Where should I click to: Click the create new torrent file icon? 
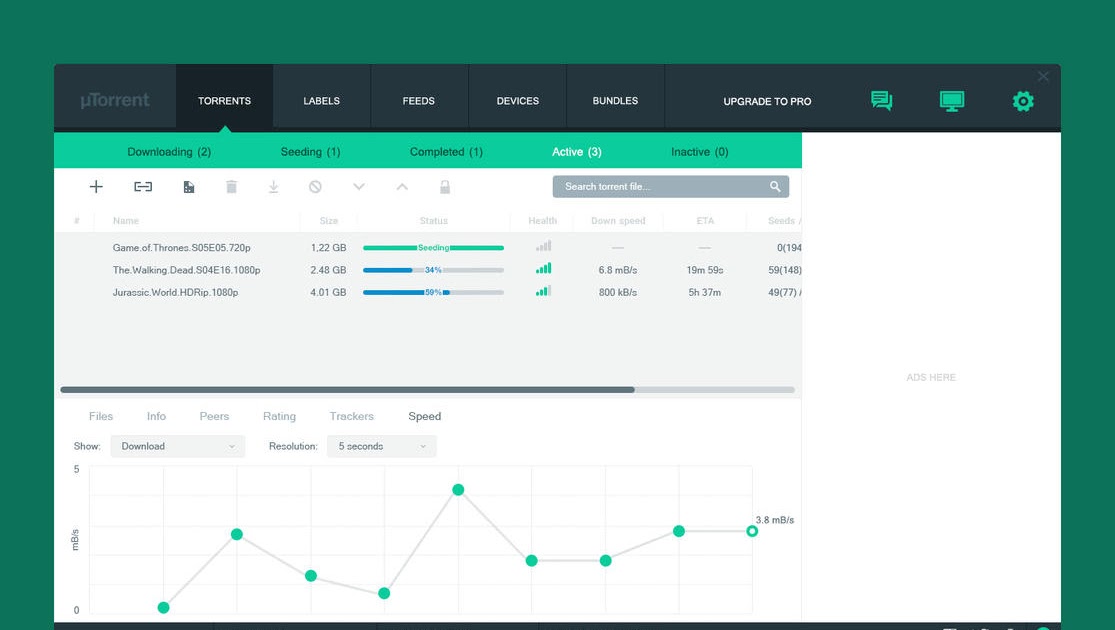click(188, 186)
